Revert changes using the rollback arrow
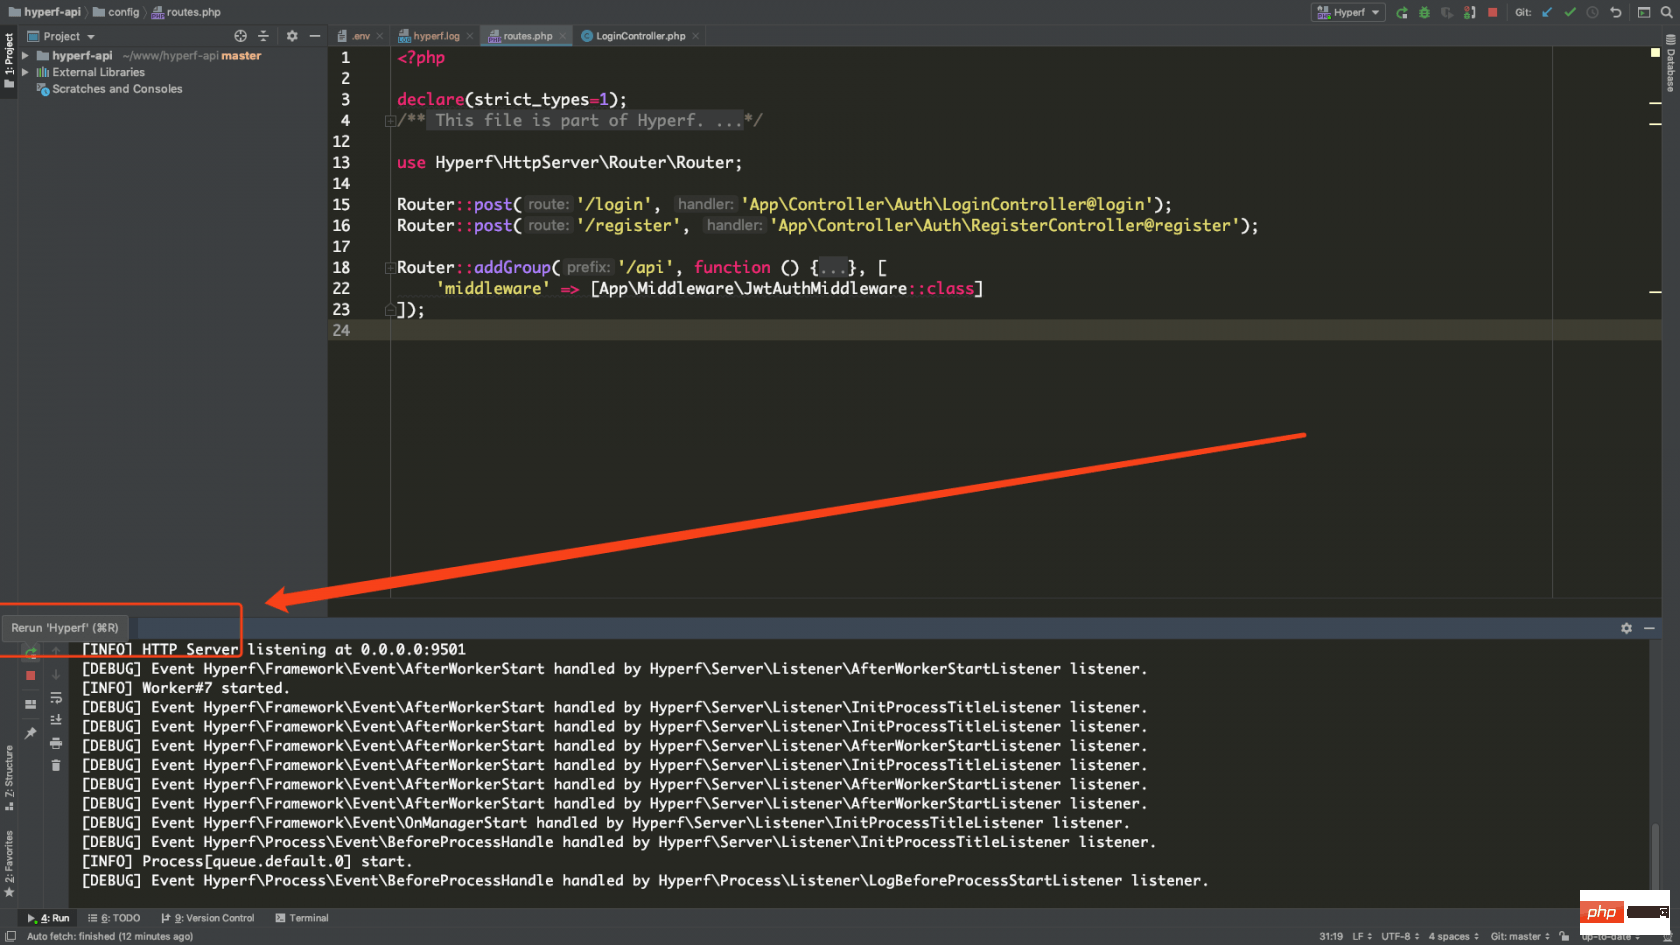This screenshot has height=945, width=1680. (1615, 13)
